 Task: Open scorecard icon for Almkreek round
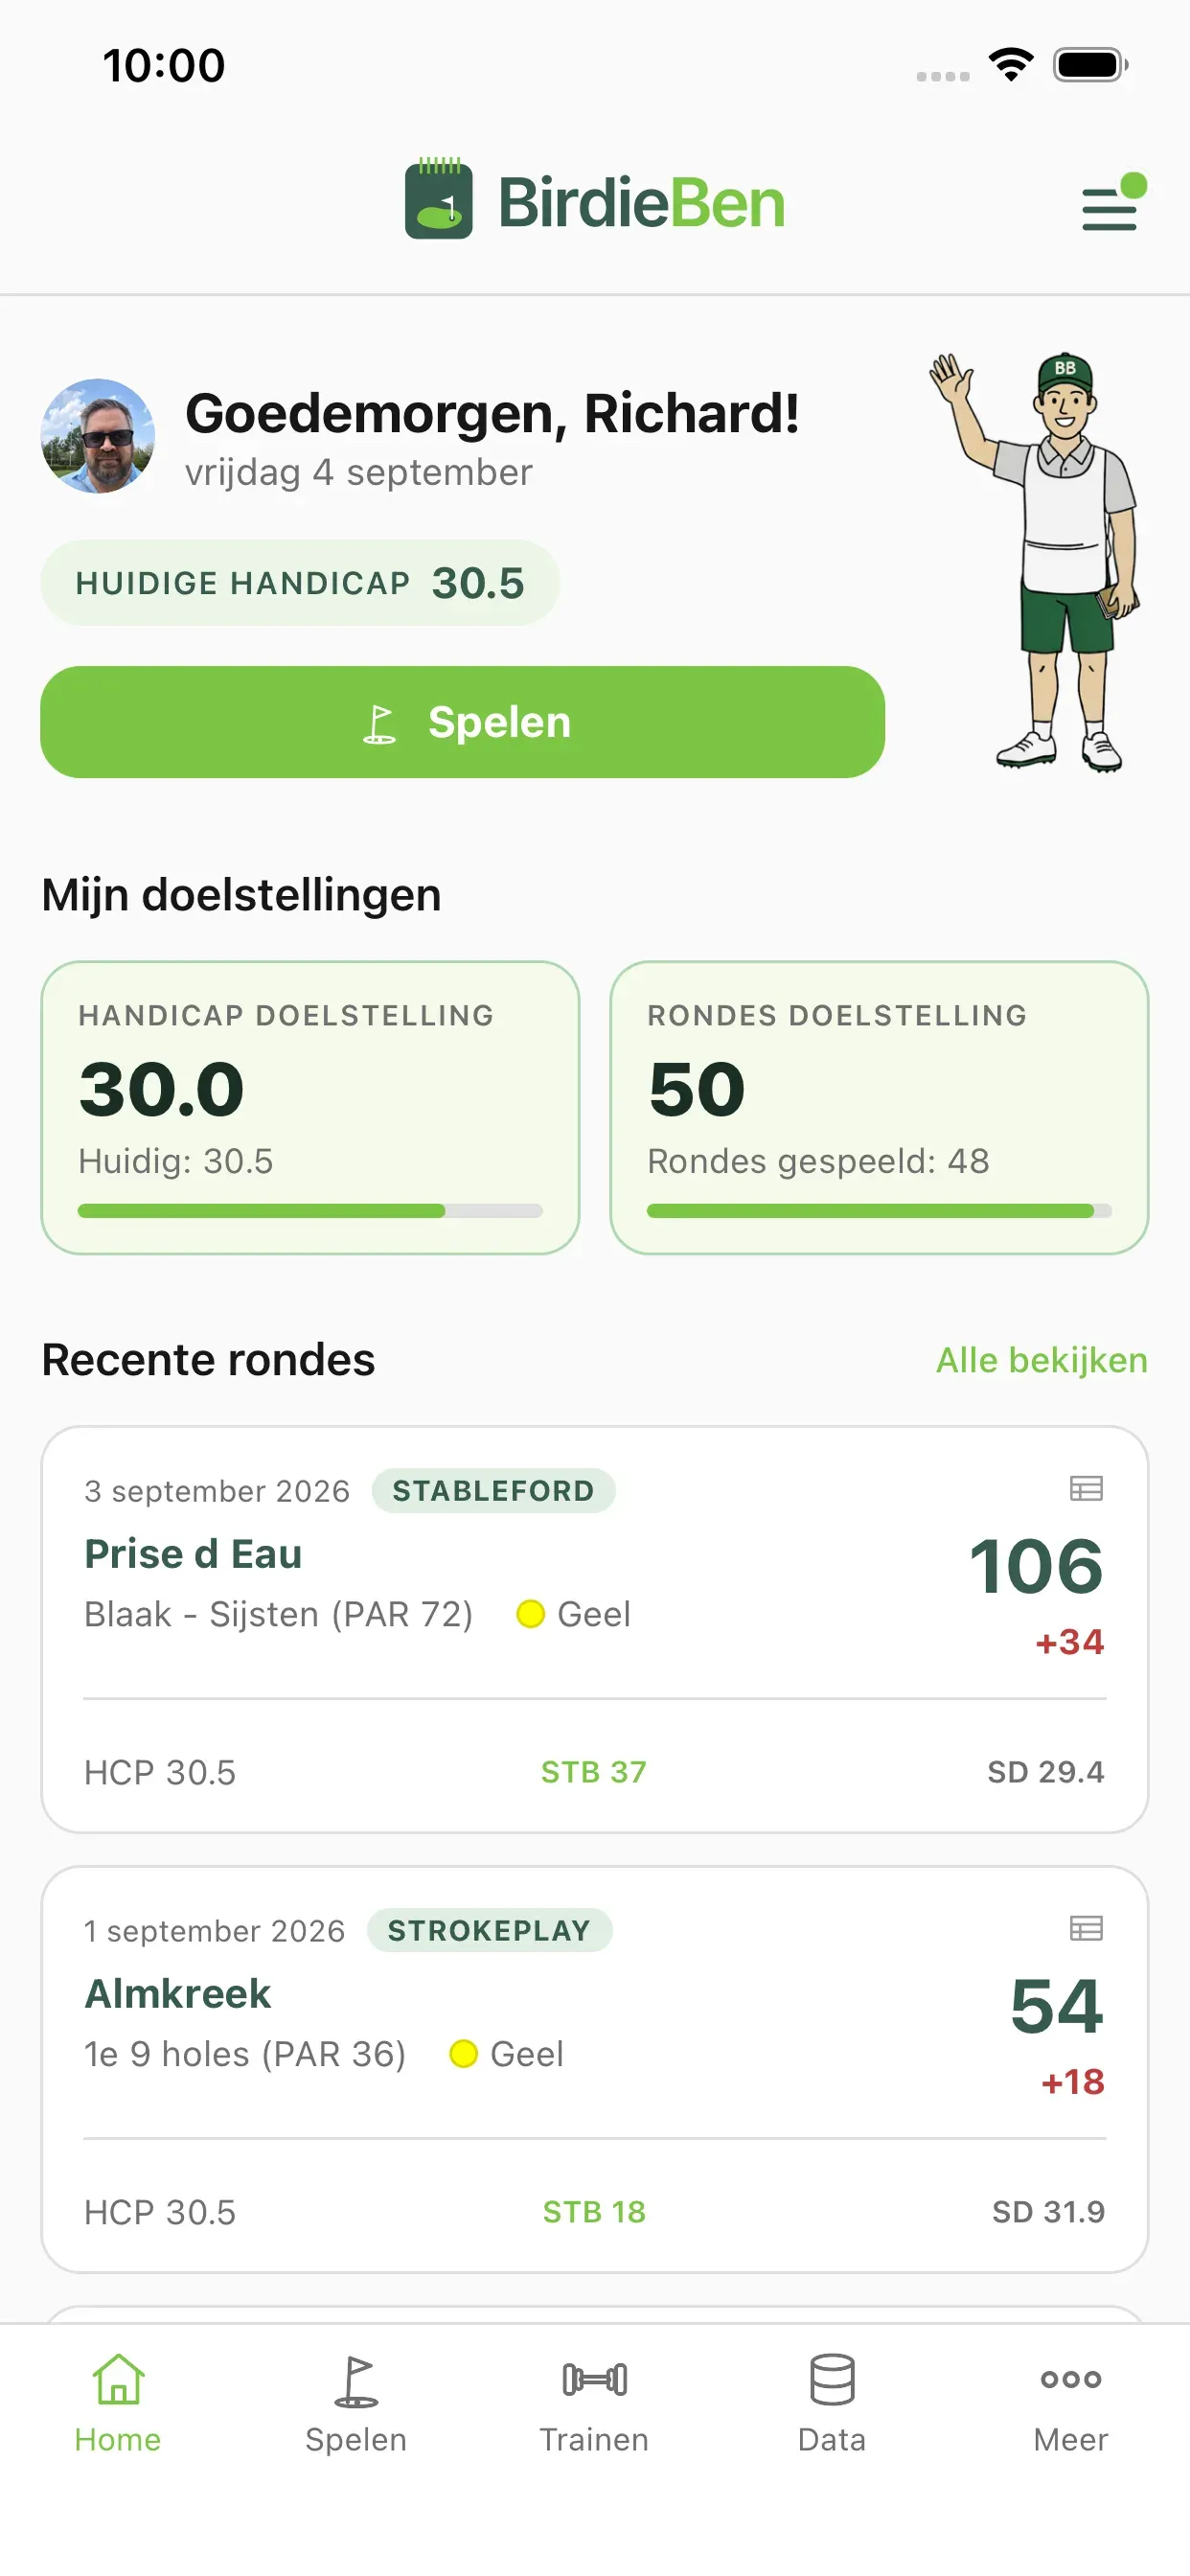1086,1928
